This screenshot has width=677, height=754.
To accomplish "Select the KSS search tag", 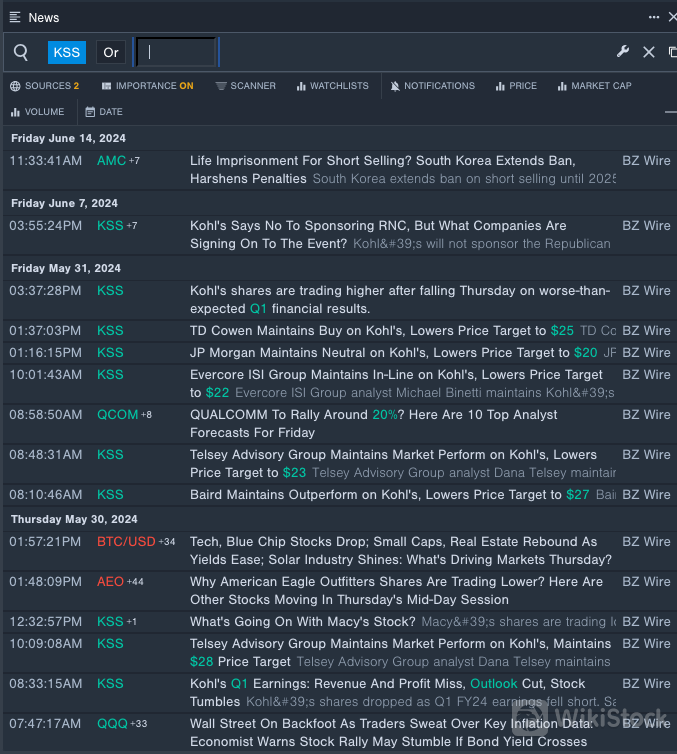I will pos(66,52).
